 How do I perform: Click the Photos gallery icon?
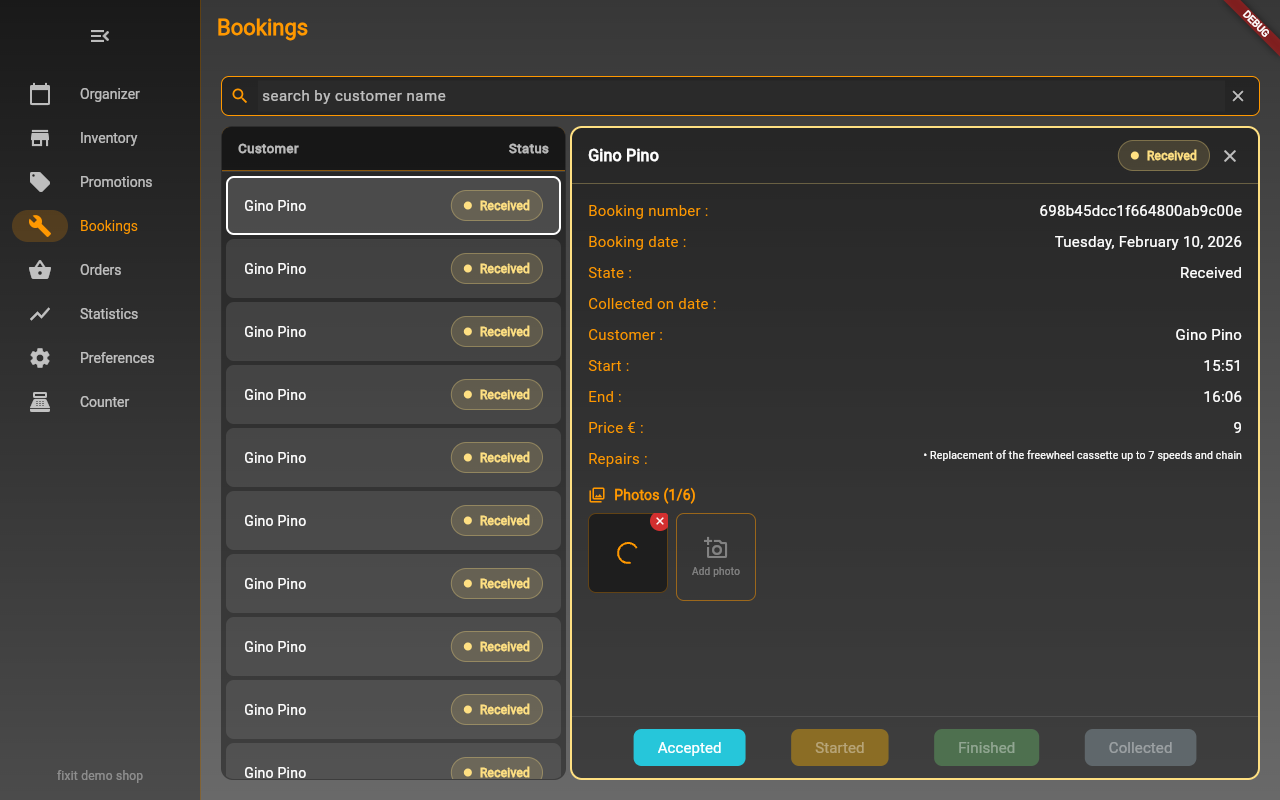(x=597, y=495)
